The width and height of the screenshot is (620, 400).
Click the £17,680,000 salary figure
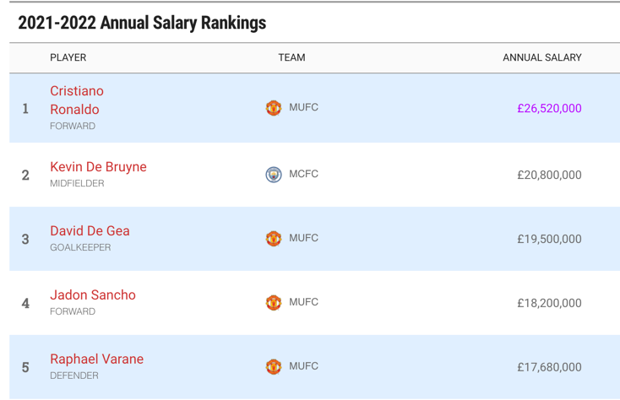tap(549, 367)
